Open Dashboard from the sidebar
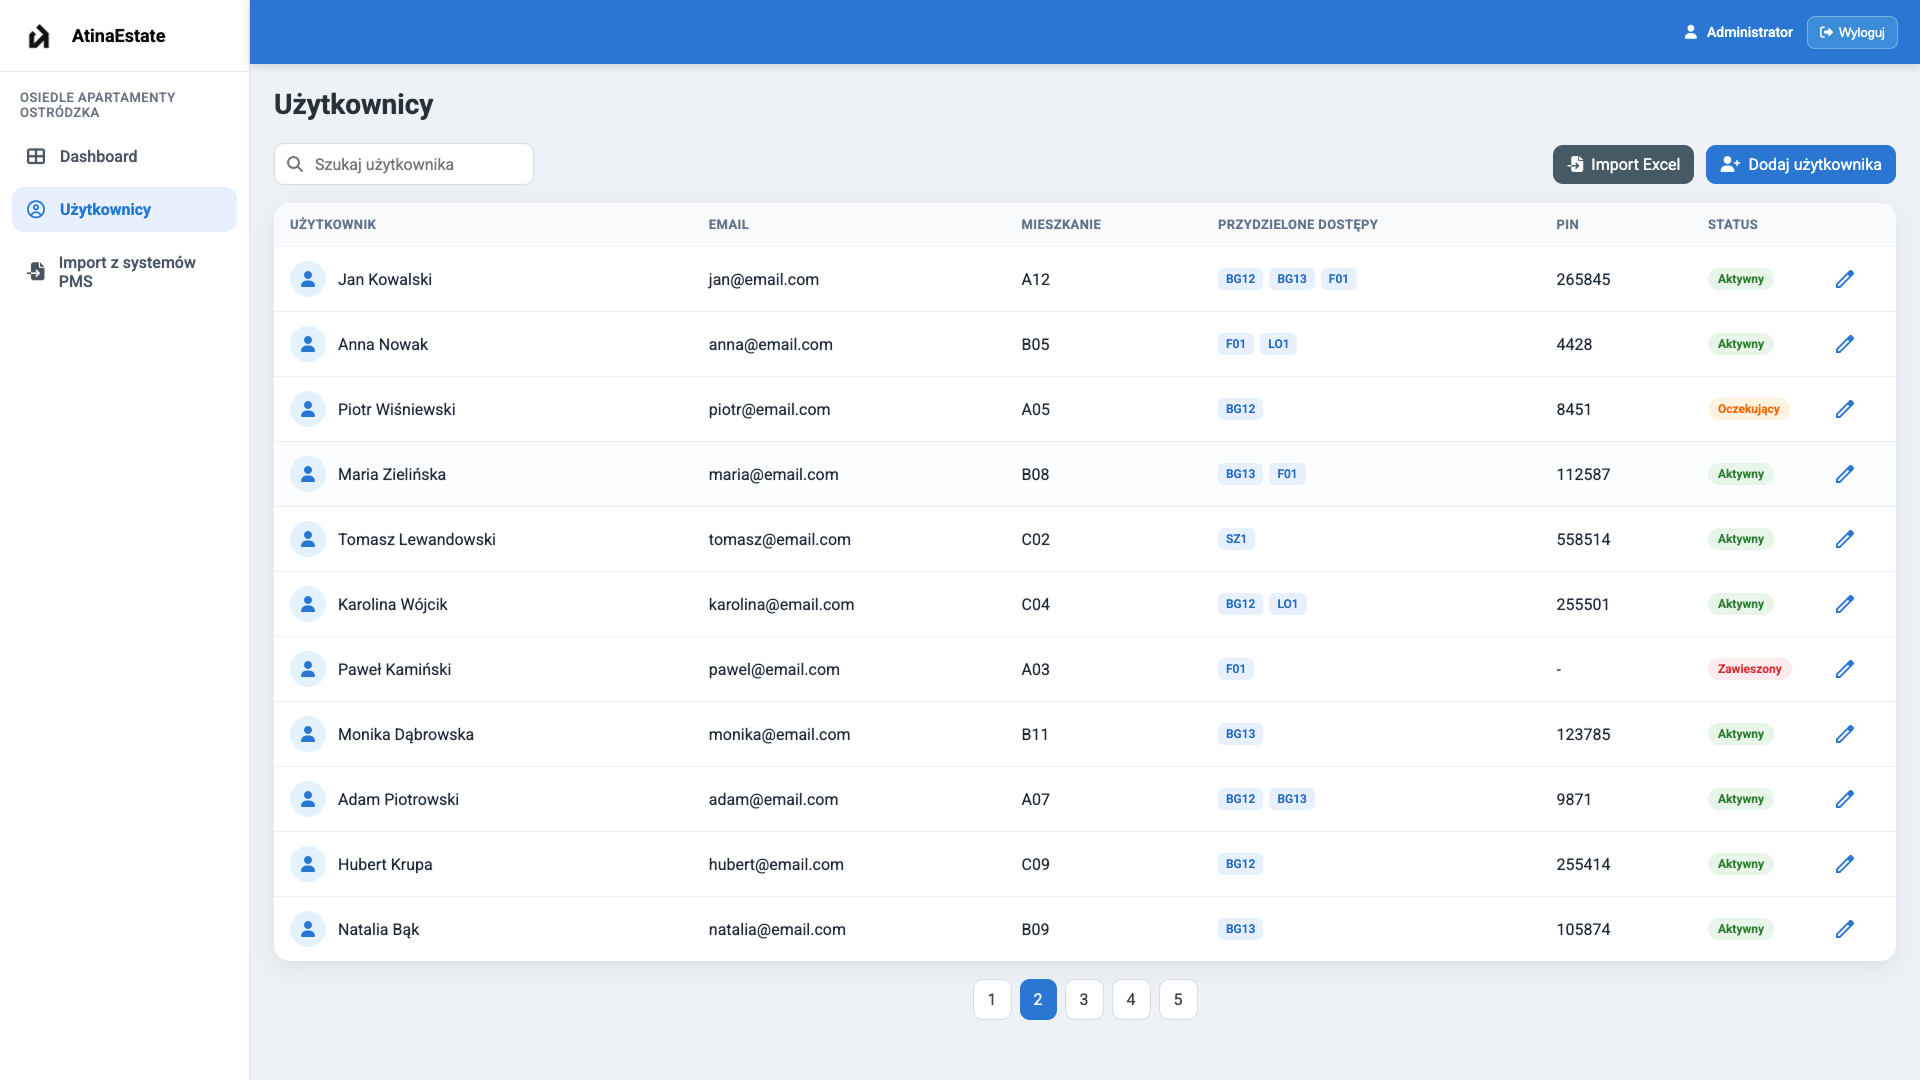The height and width of the screenshot is (1080, 1920). click(98, 156)
